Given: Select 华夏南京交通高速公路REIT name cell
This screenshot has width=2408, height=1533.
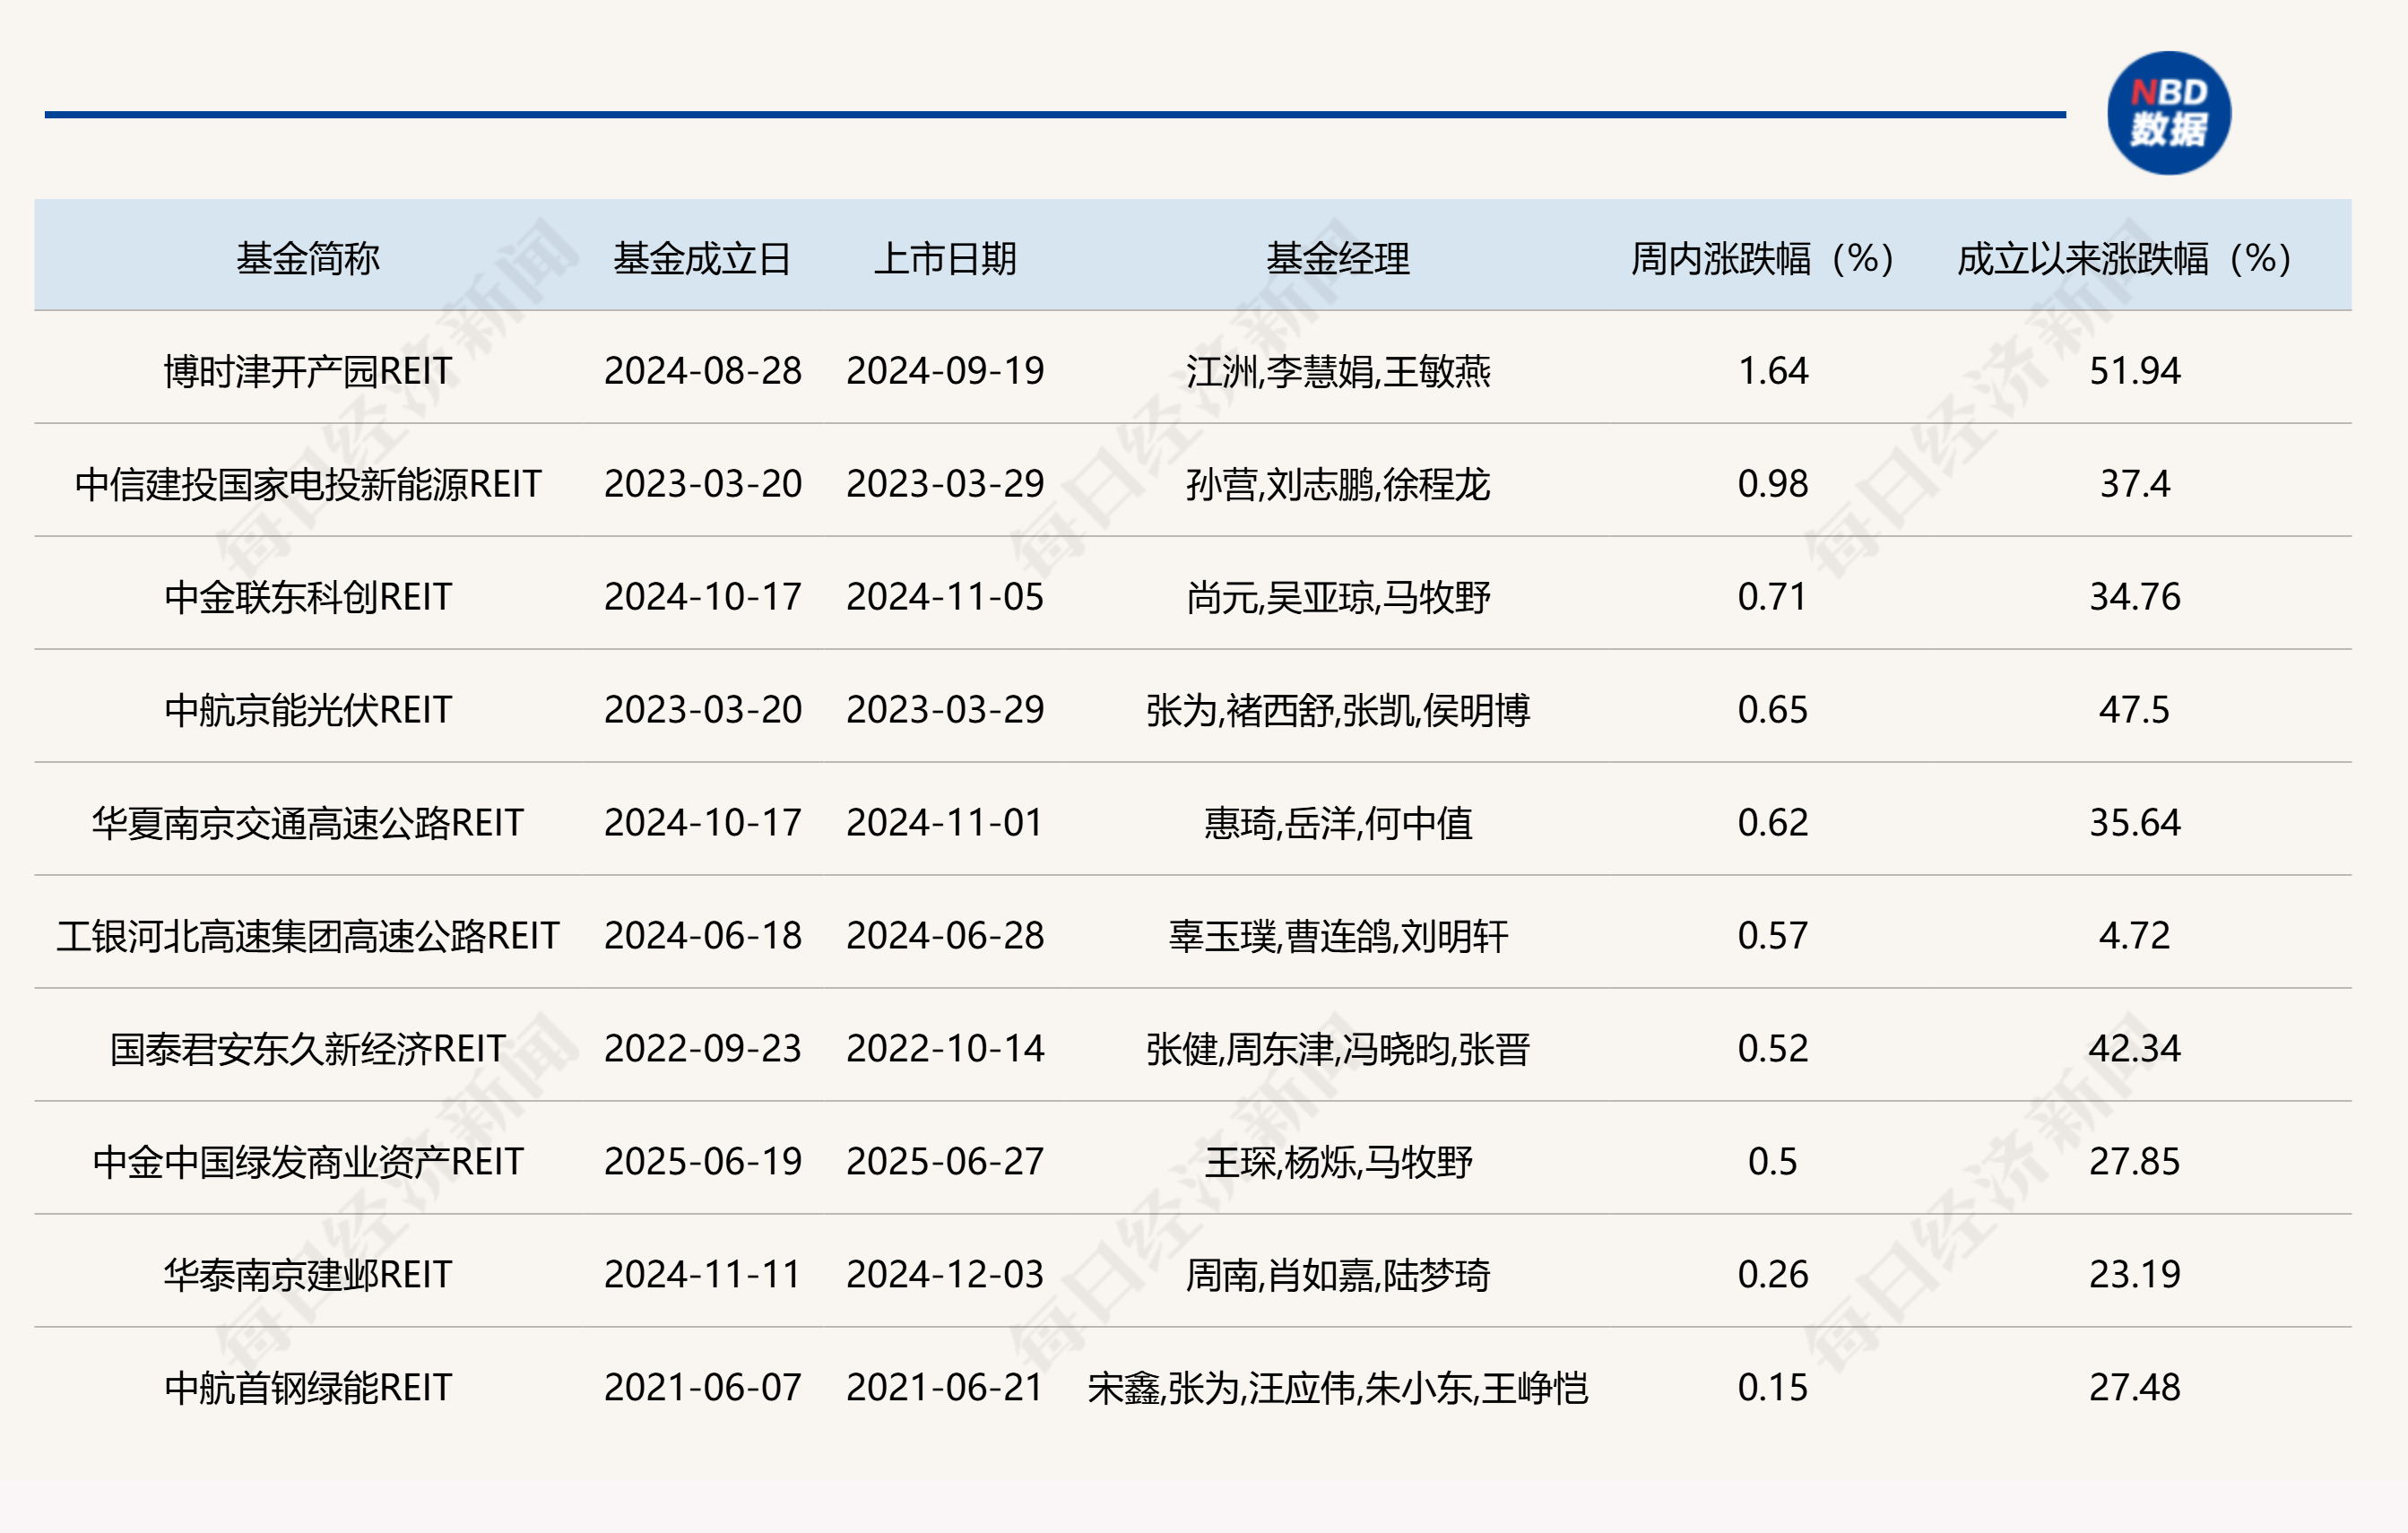Looking at the screenshot, I should (x=307, y=823).
